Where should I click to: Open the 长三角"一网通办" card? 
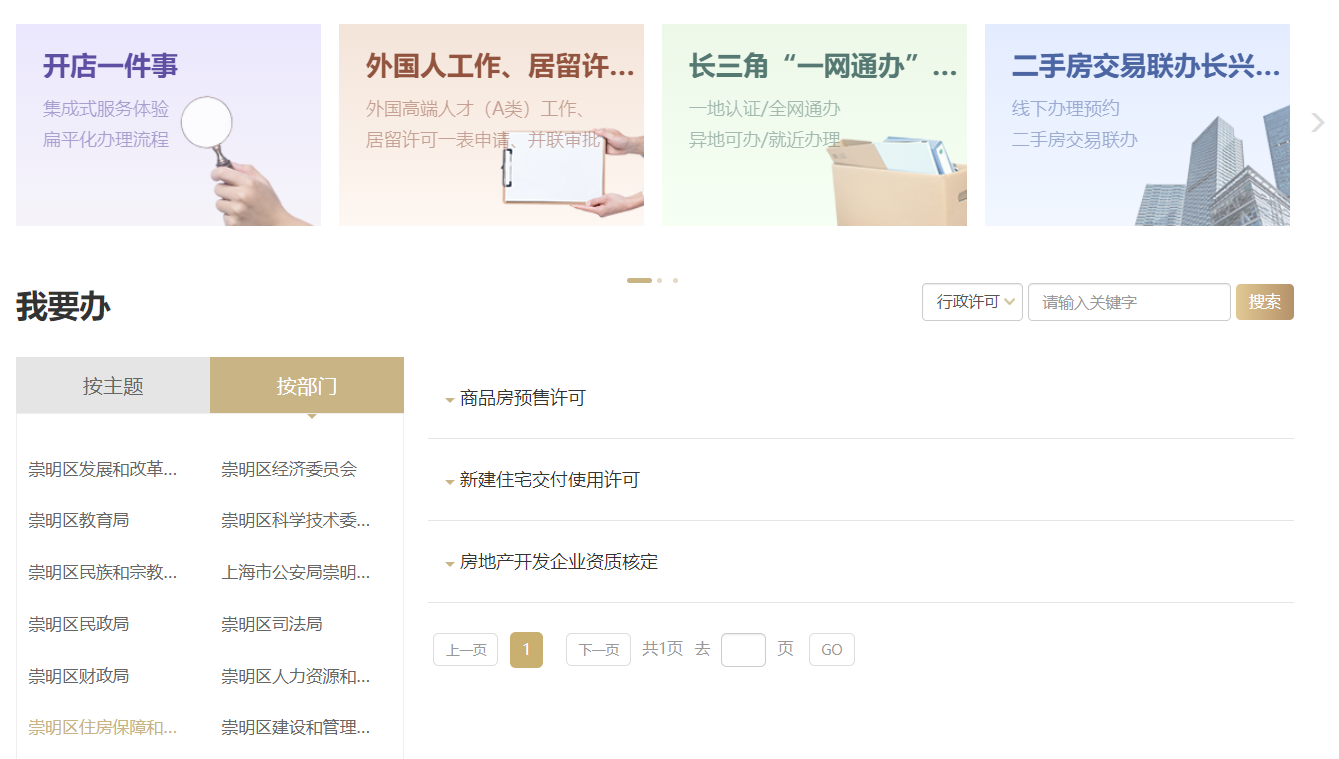(814, 125)
